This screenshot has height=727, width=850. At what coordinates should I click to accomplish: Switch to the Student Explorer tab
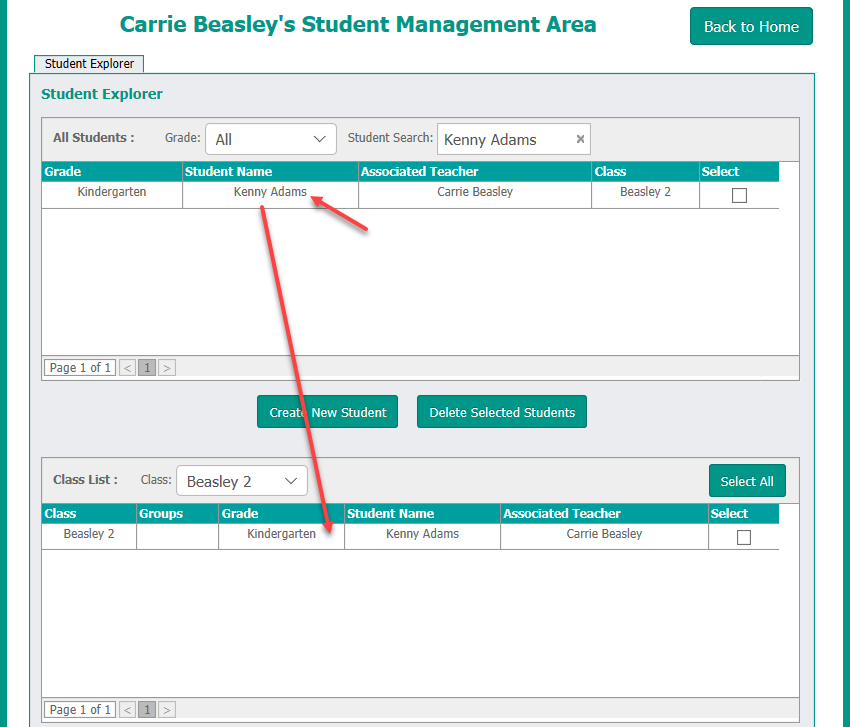click(89, 63)
